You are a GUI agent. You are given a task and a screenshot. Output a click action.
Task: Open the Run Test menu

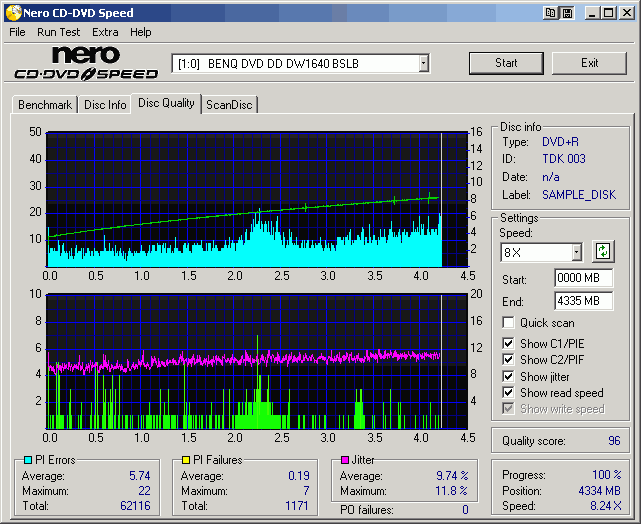pyautogui.click(x=59, y=32)
